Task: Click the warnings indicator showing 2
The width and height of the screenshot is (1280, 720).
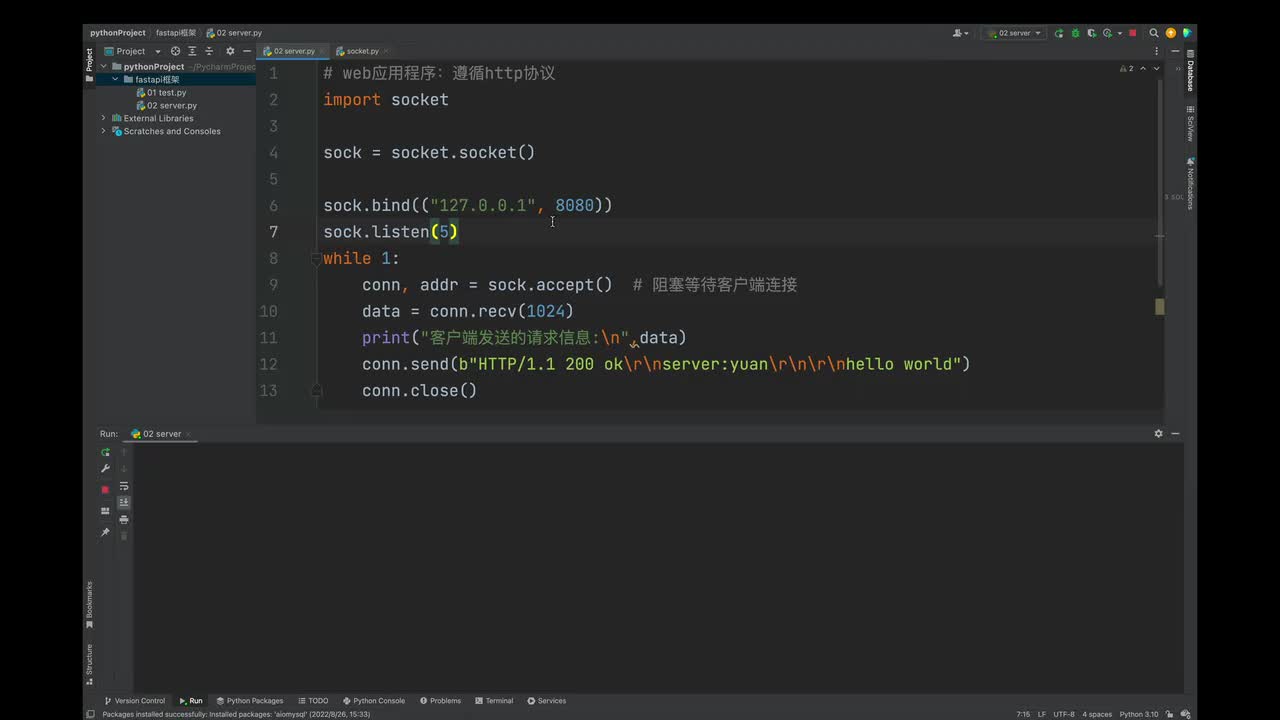Action: pyautogui.click(x=1127, y=69)
